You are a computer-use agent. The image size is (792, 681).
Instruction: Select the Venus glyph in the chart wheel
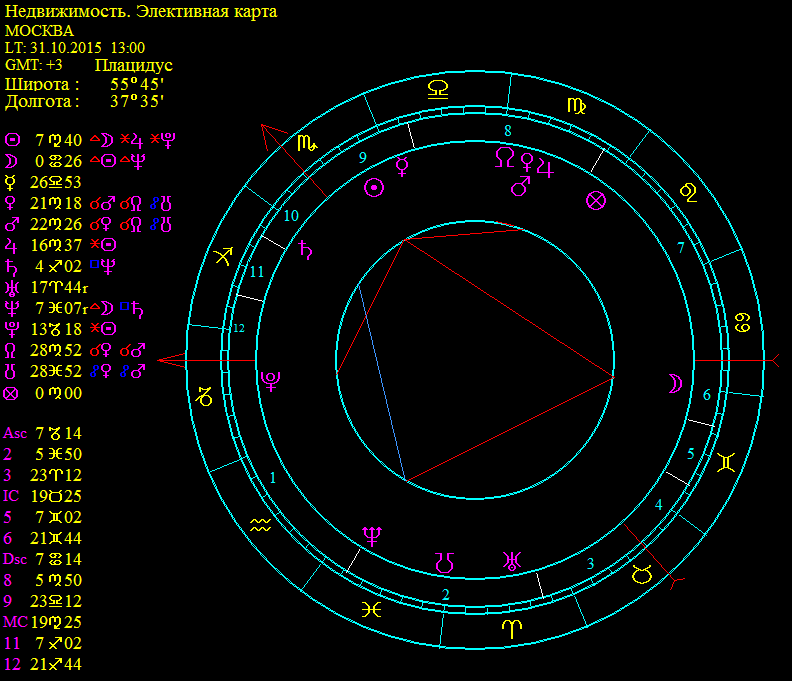[527, 163]
